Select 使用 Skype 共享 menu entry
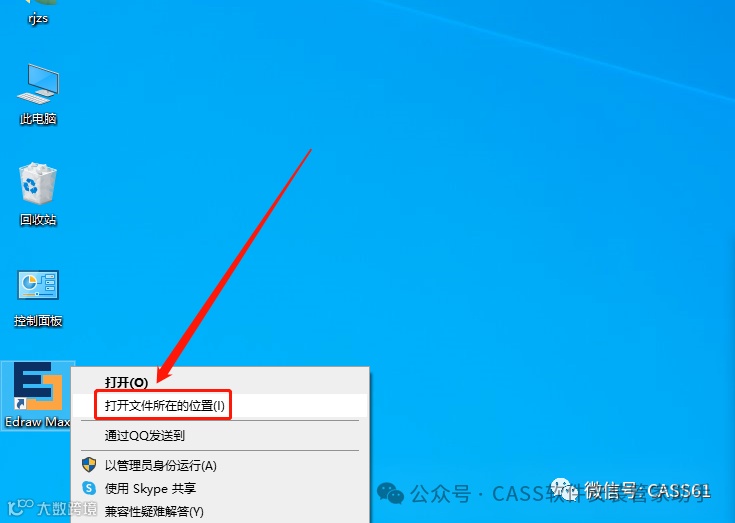 click(x=220, y=488)
